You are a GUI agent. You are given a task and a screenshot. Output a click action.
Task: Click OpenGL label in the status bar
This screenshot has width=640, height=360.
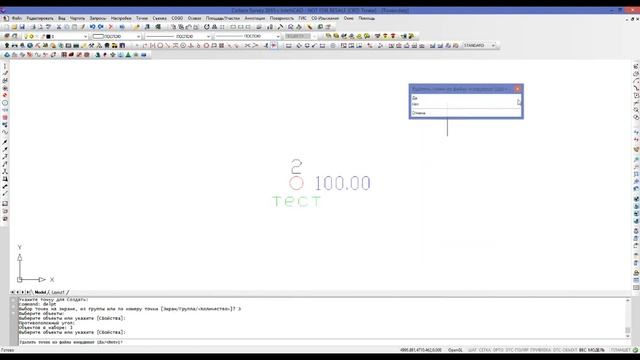(x=455, y=350)
